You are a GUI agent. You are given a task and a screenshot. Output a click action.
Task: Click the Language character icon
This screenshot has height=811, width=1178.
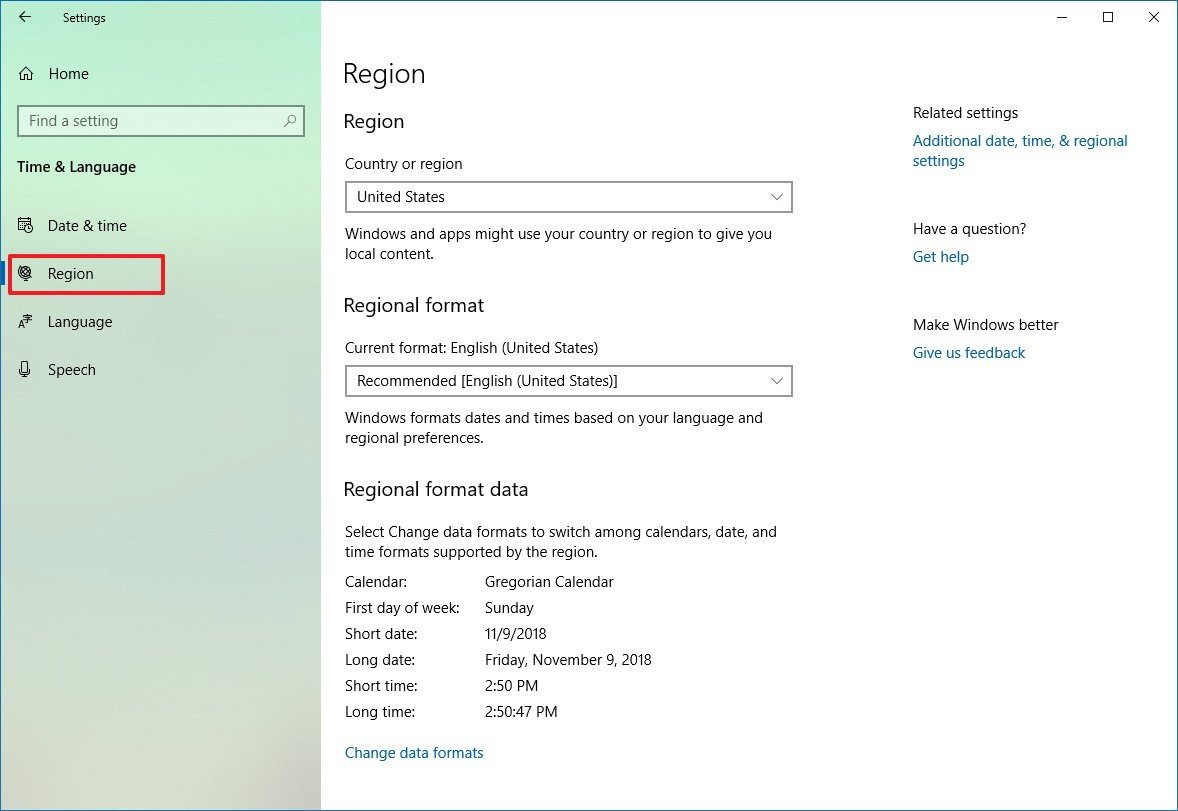[x=26, y=322]
